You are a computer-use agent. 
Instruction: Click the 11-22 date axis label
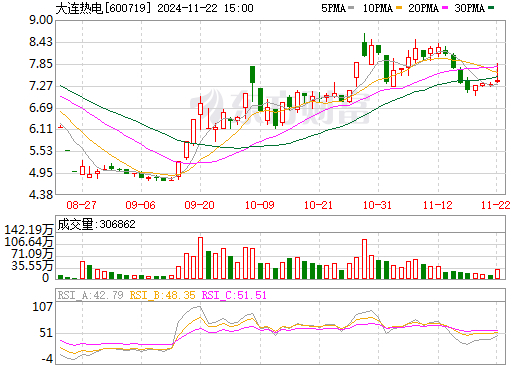496,205
